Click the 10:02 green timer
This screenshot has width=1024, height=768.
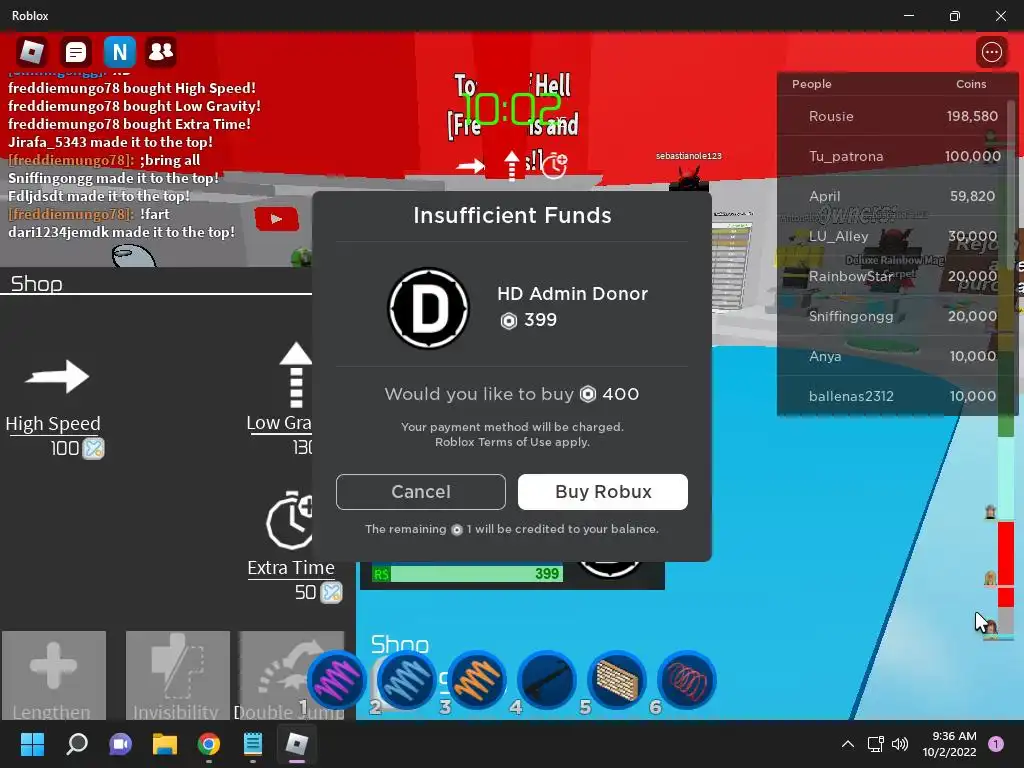(511, 109)
